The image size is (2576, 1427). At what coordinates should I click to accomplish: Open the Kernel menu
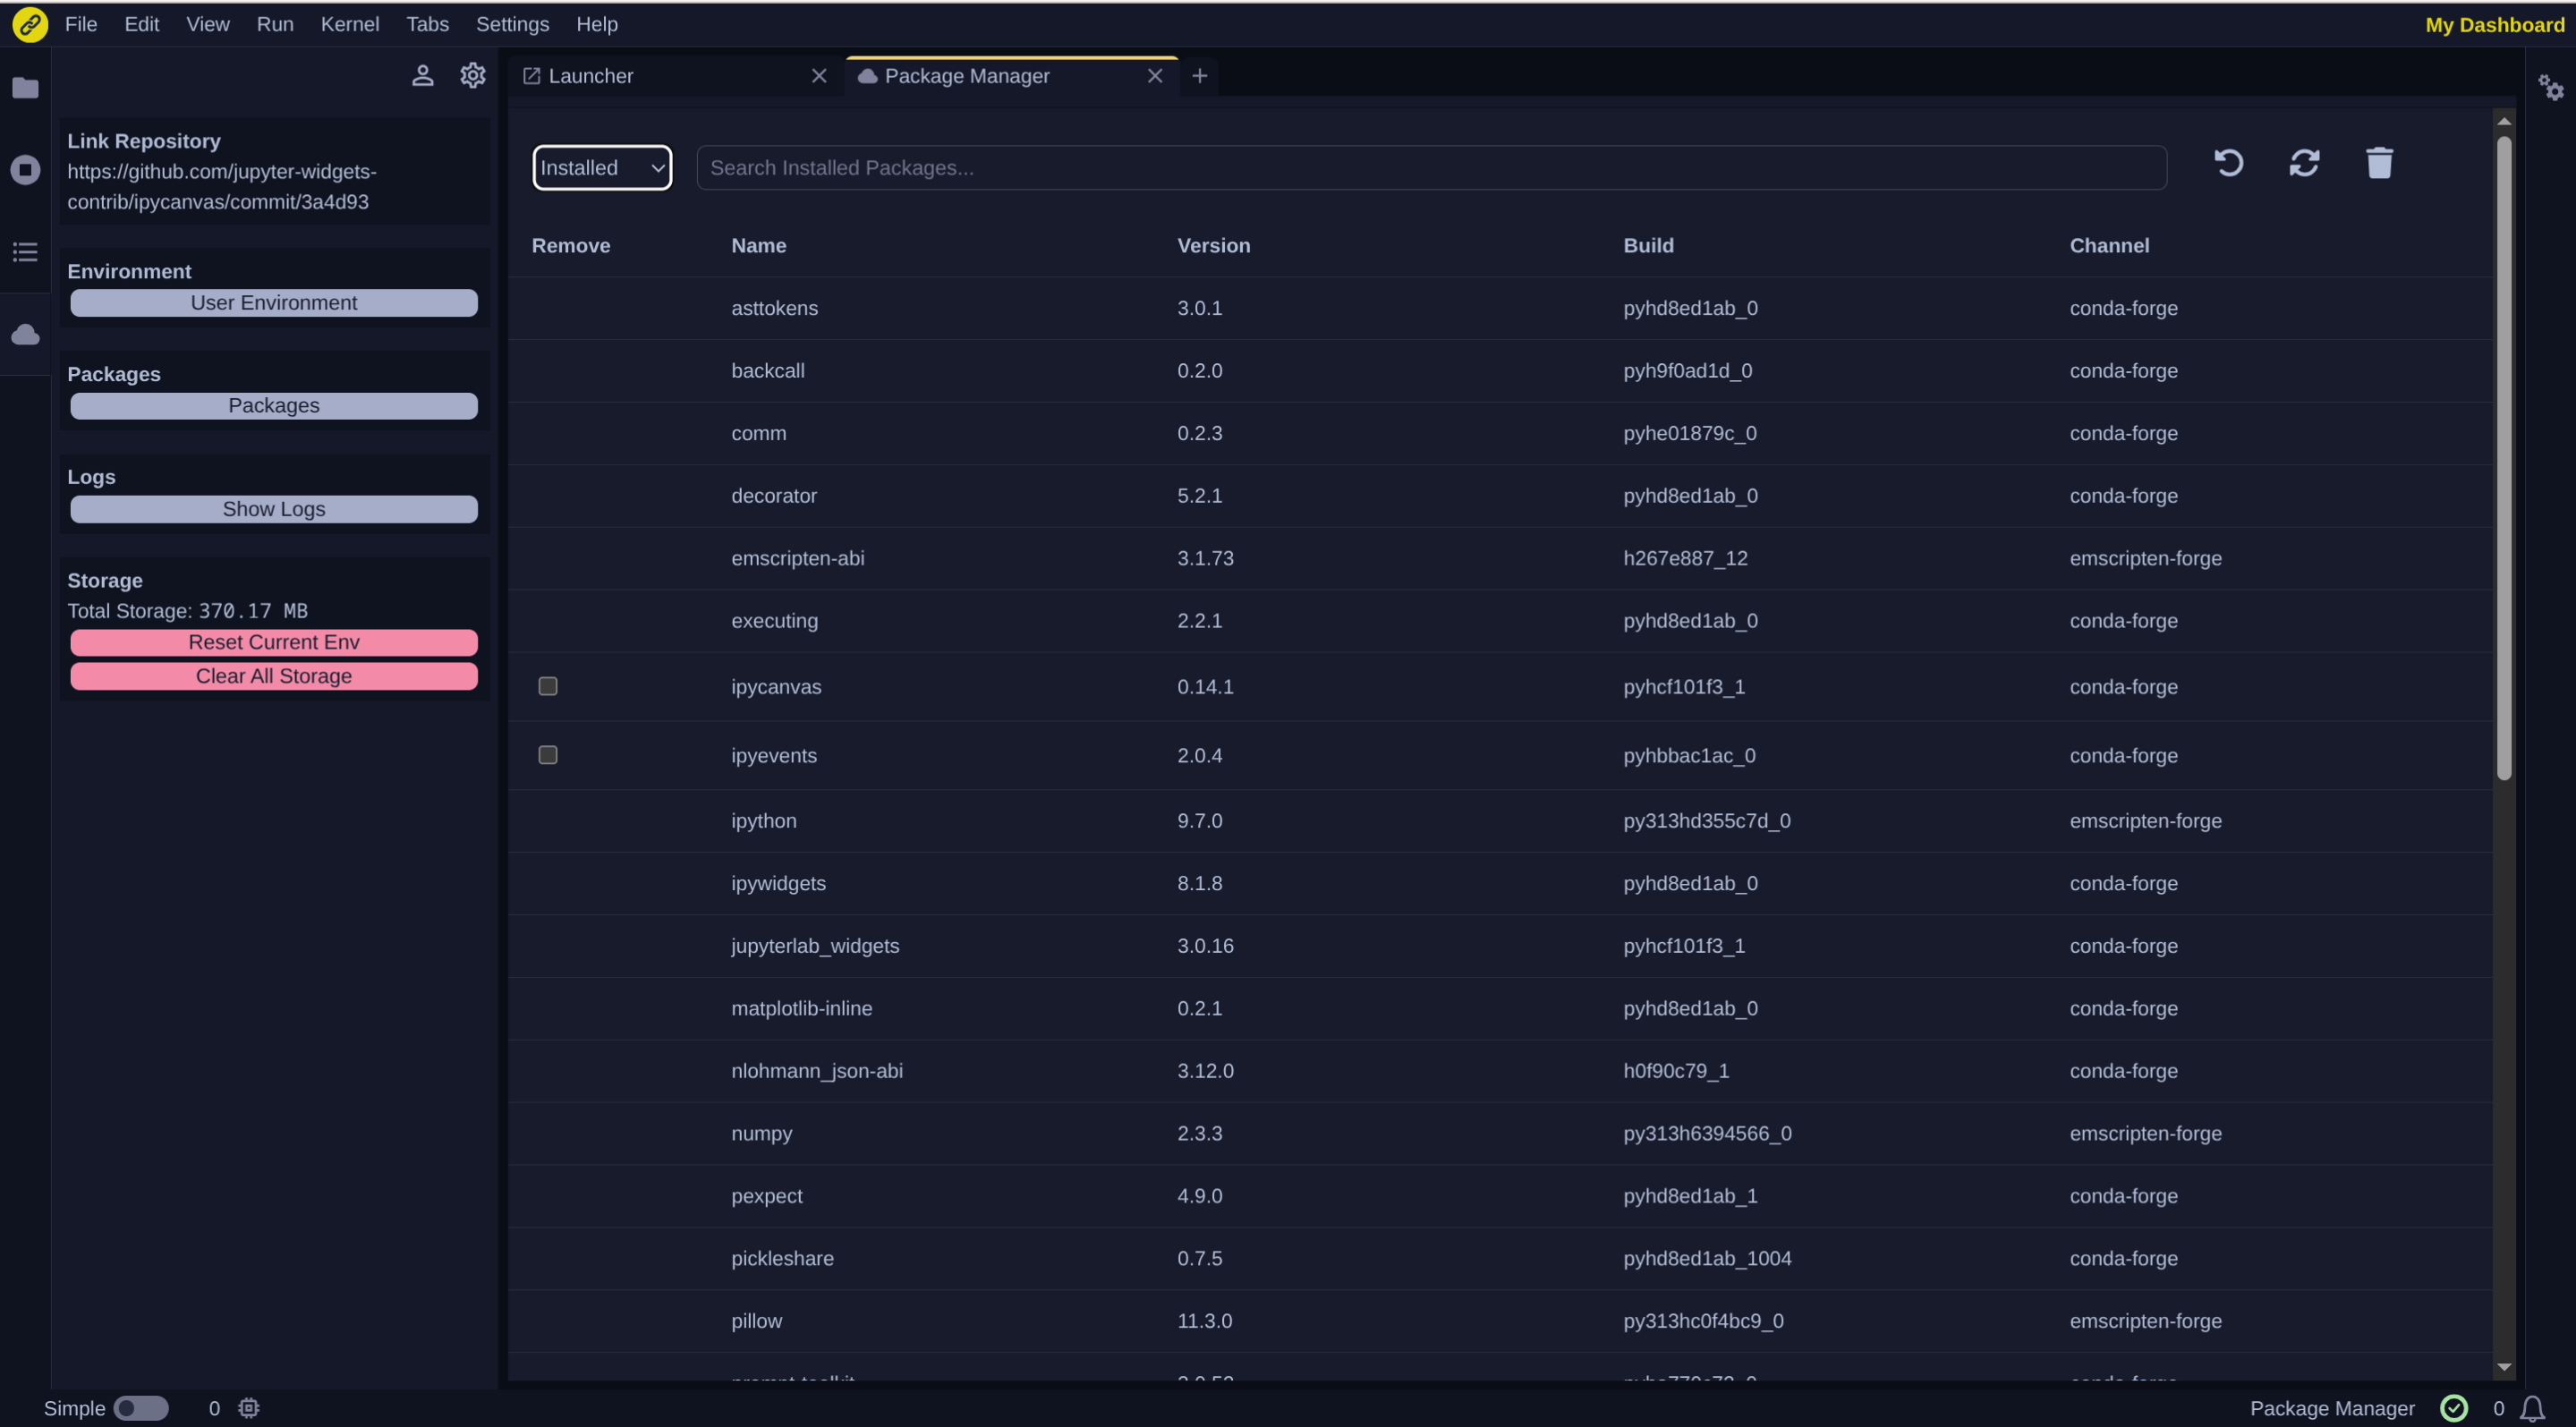tap(349, 24)
